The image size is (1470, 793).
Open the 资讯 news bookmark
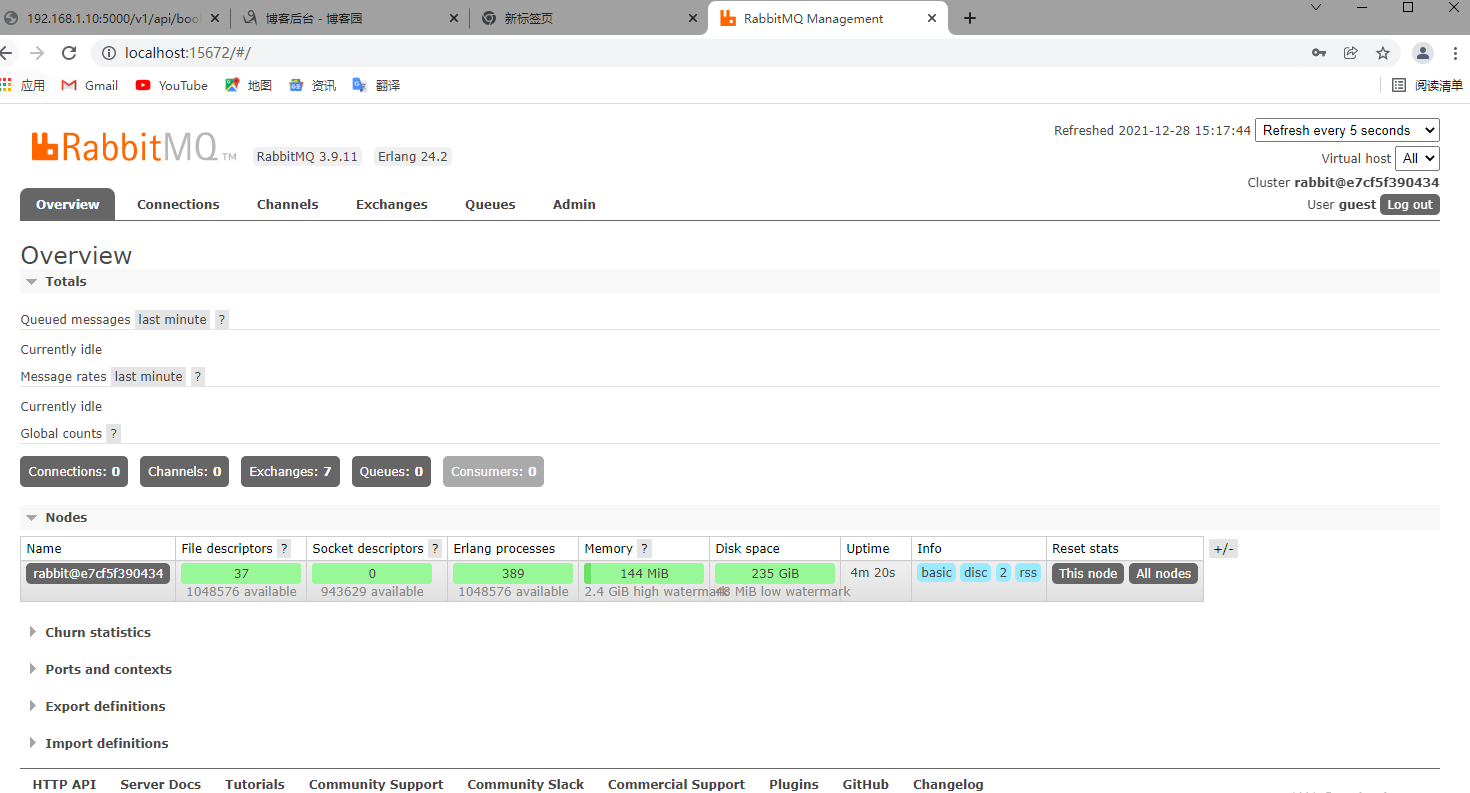(312, 85)
